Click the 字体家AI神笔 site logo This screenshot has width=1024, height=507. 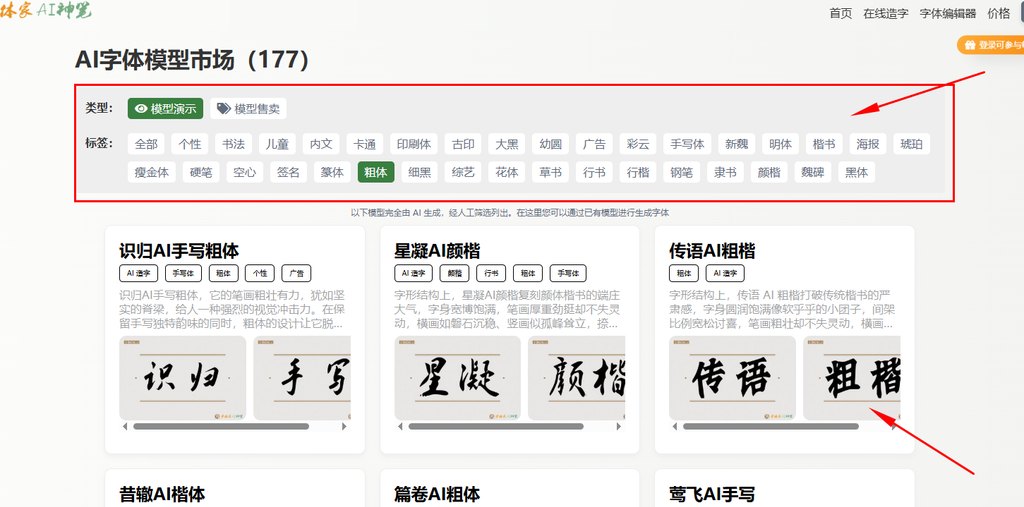46,10
